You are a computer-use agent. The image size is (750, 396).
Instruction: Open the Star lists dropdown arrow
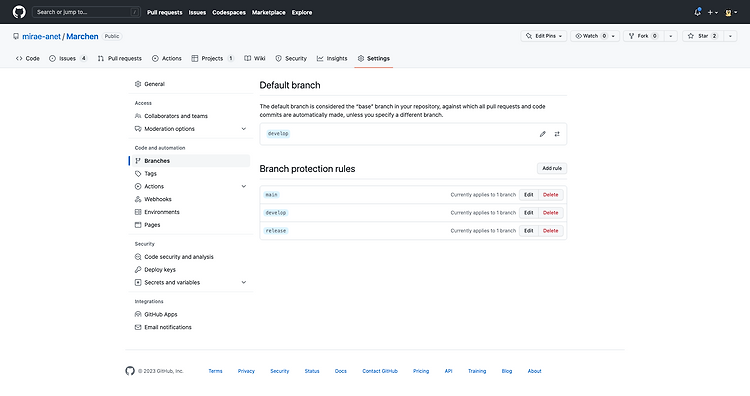pos(730,36)
